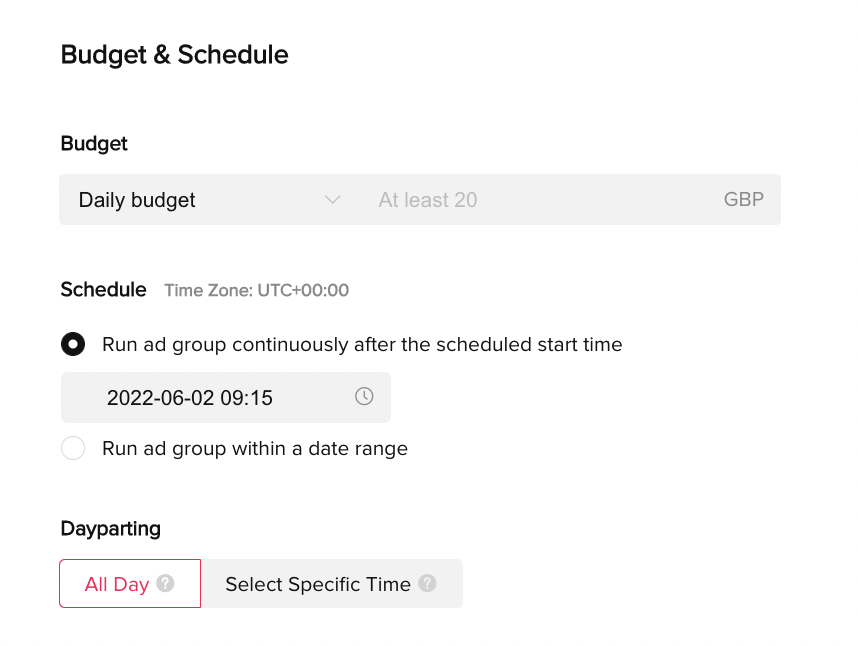Choose the Select Specific Time option
858x646 pixels.
pos(318,584)
